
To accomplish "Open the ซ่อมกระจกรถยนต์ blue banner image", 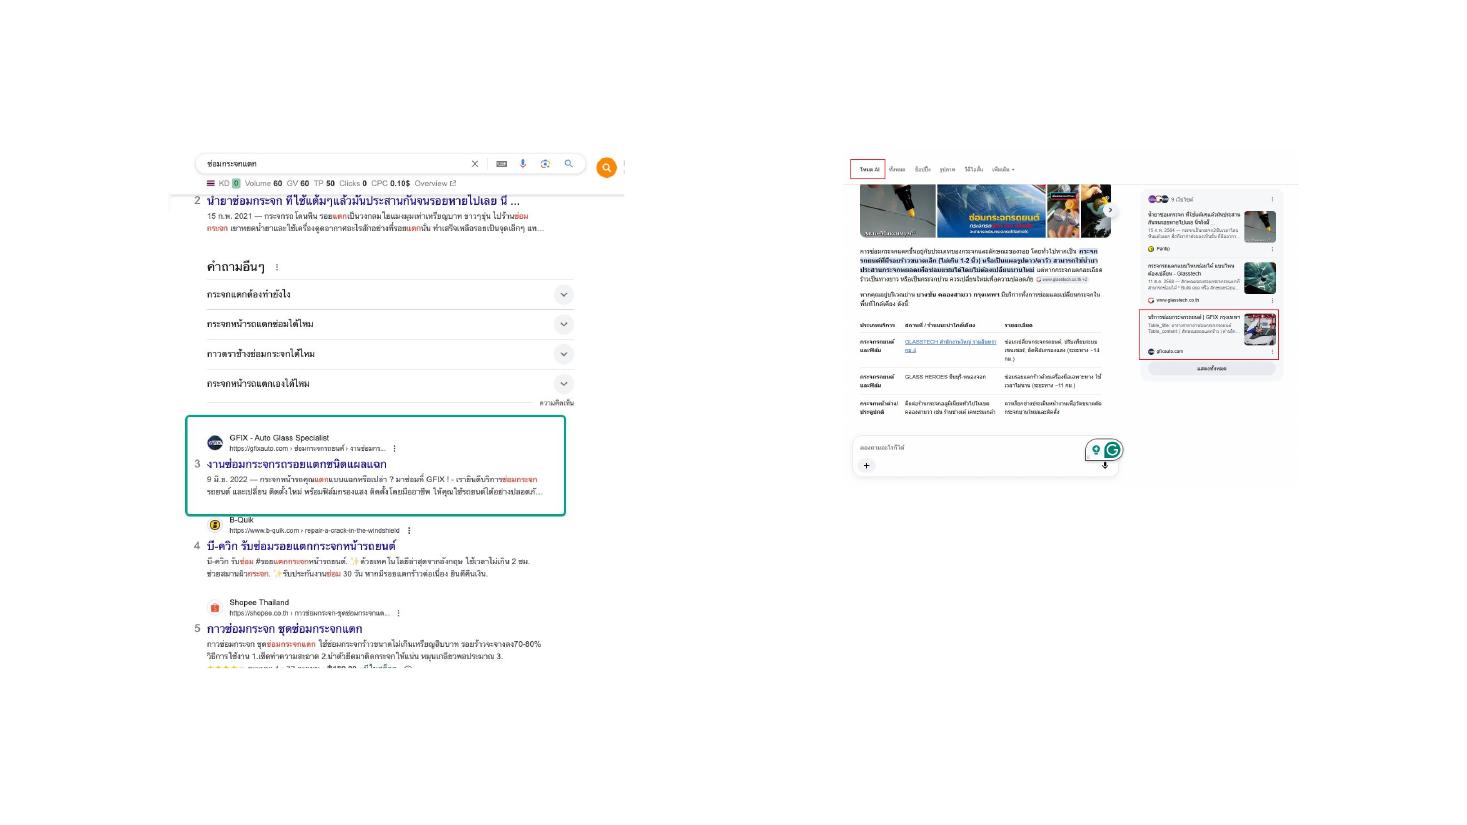I will click(x=991, y=211).
